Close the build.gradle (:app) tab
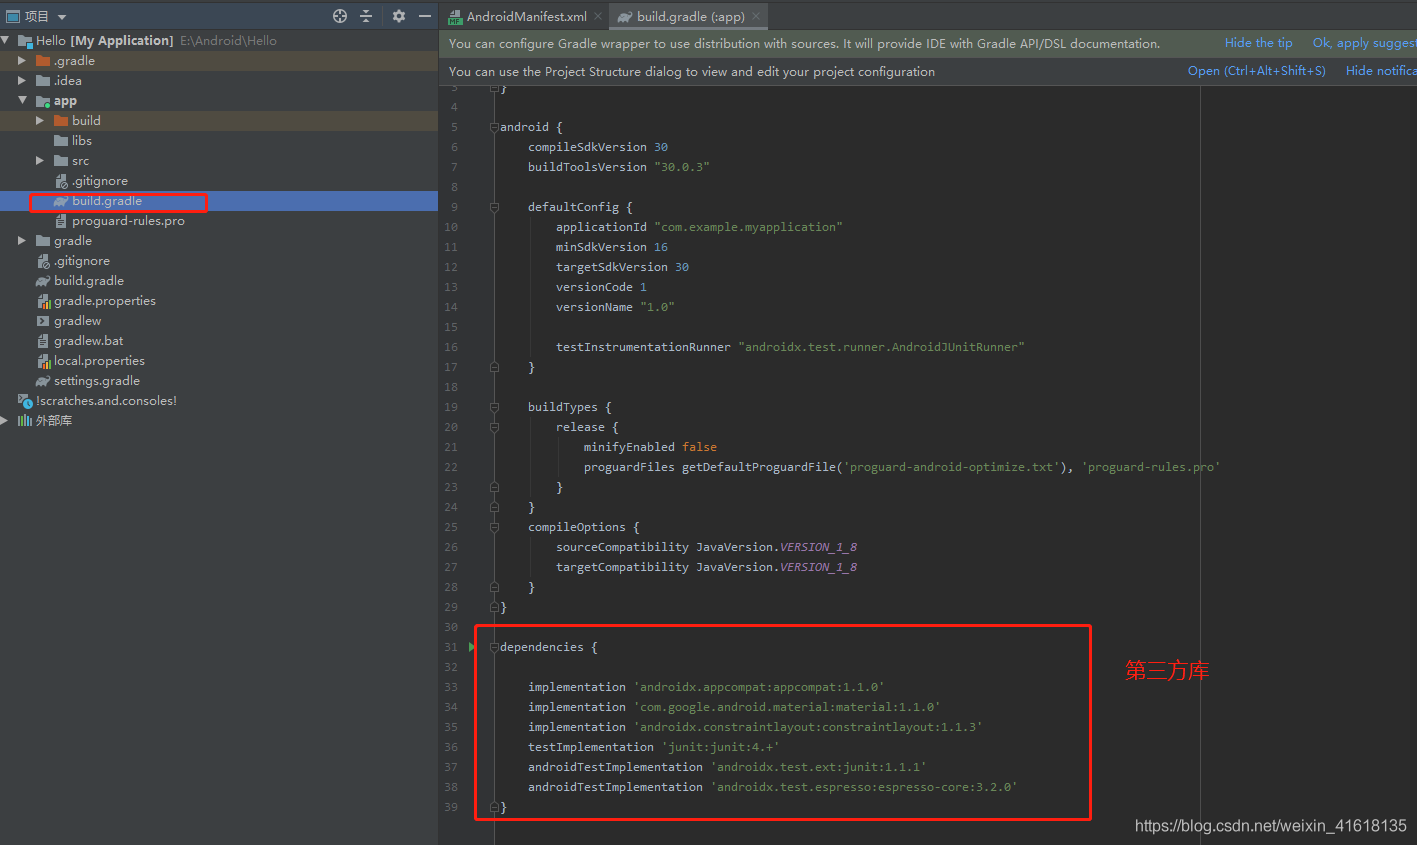The width and height of the screenshot is (1417, 845). [757, 16]
